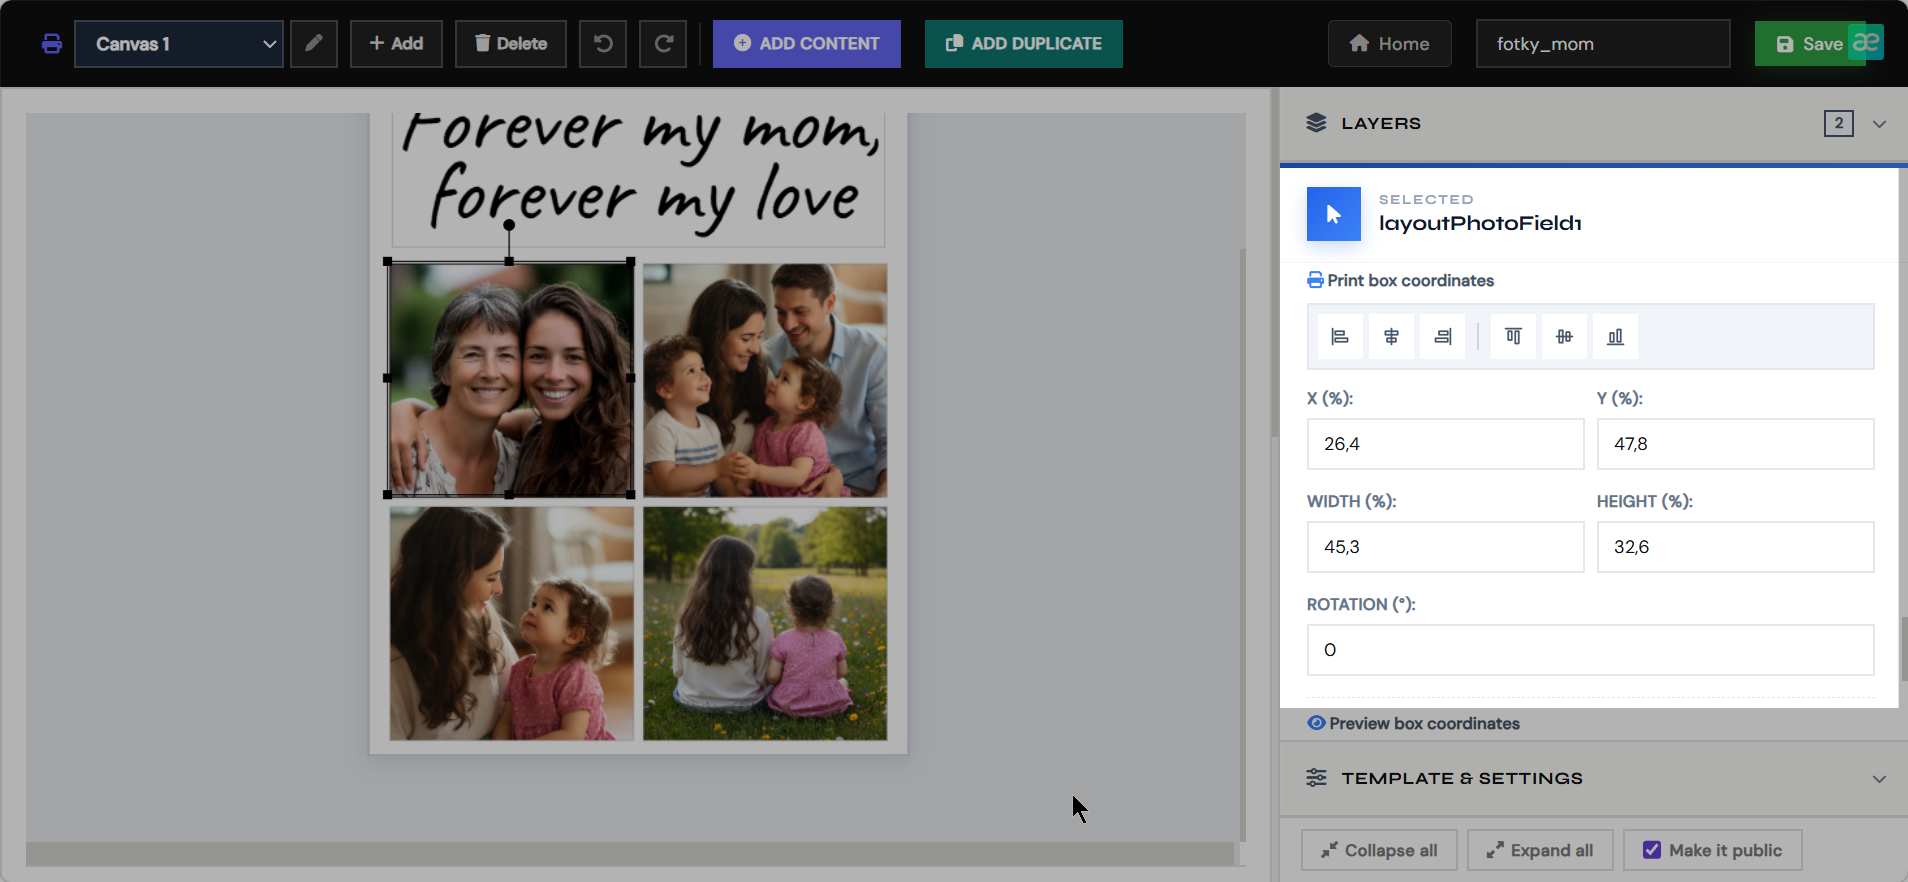Go to the Home button
The height and width of the screenshot is (882, 1908).
pos(1390,44)
